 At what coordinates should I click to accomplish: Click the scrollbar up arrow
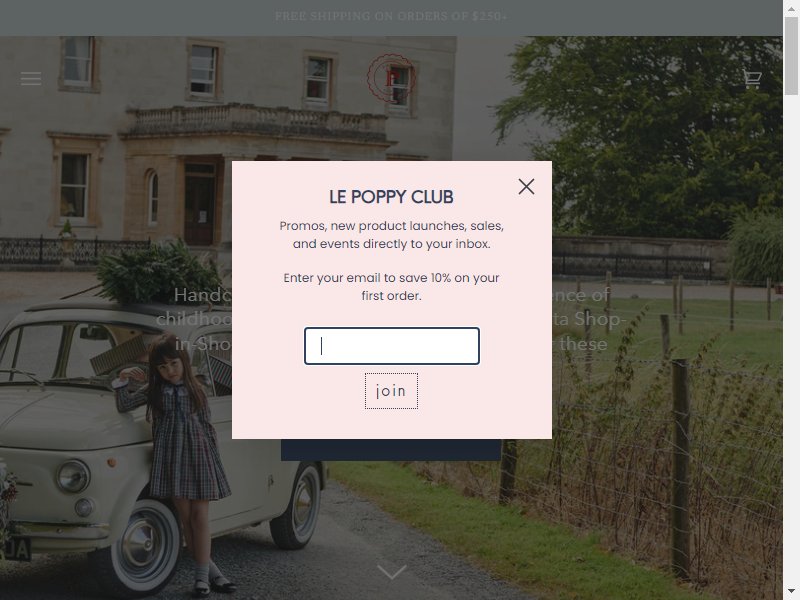791,8
